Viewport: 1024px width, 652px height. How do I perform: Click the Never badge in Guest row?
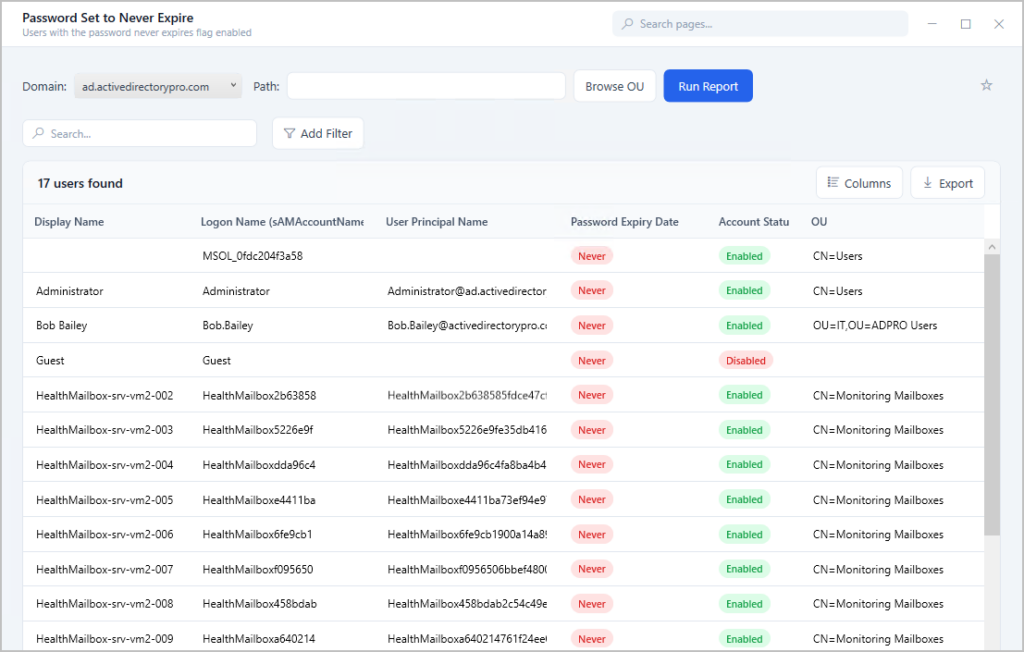pyautogui.click(x=592, y=361)
